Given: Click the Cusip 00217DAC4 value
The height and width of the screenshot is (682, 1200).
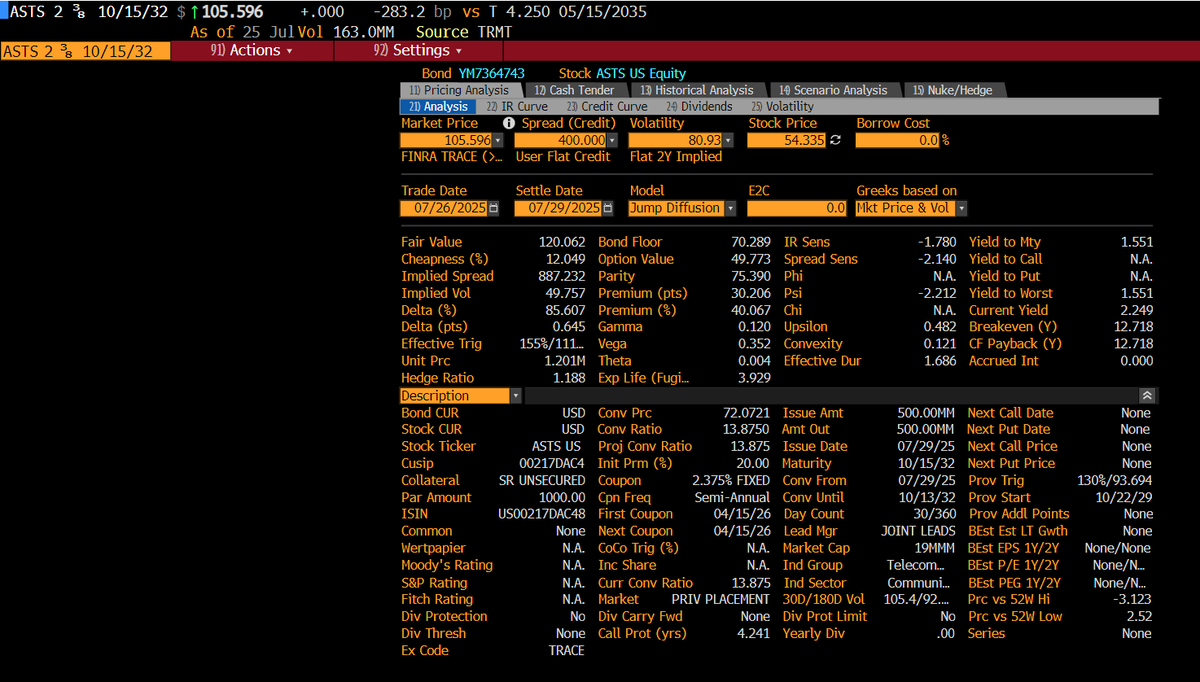Looking at the screenshot, I should [x=553, y=463].
